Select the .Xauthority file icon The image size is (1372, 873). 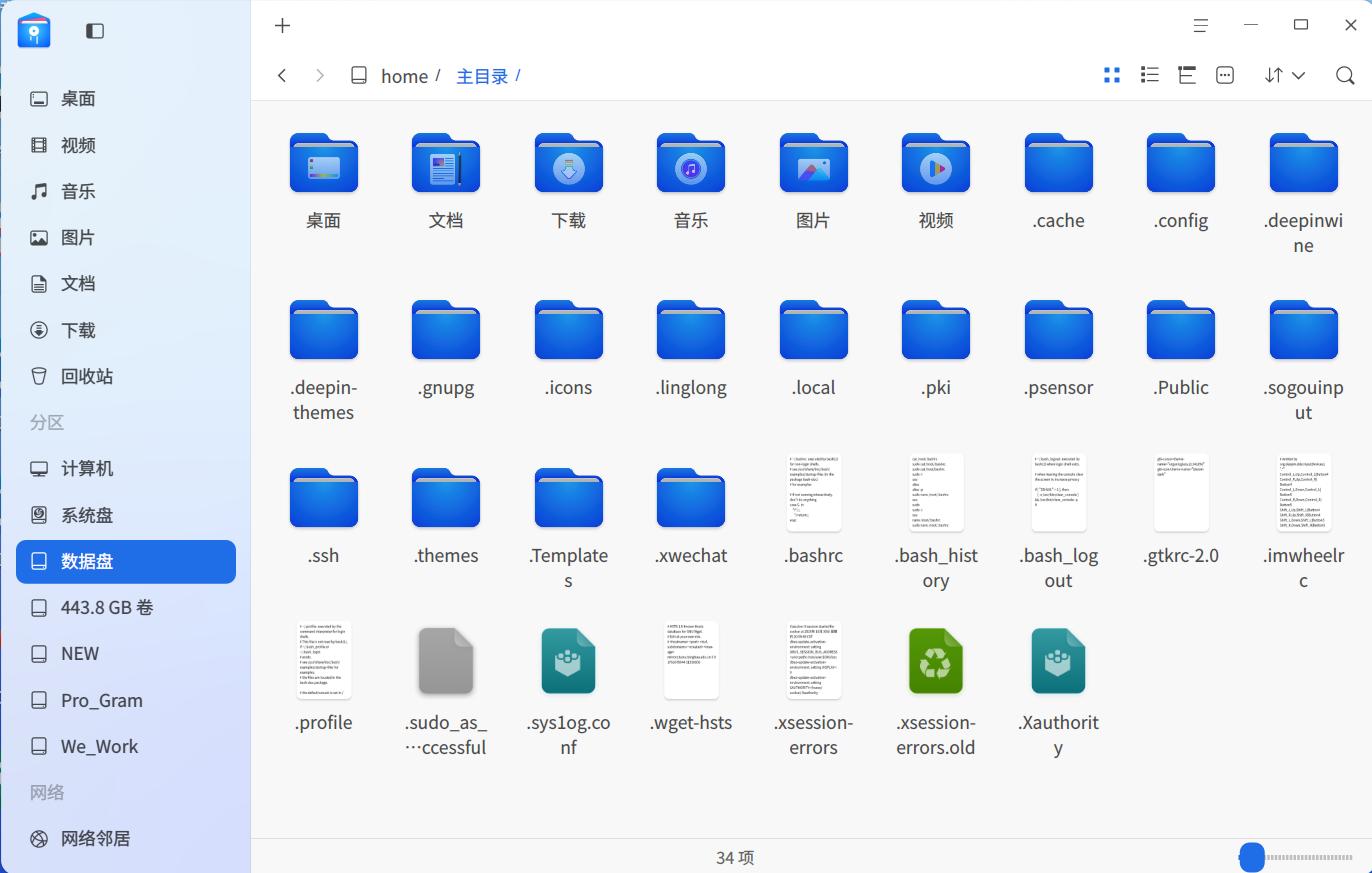coord(1059,661)
